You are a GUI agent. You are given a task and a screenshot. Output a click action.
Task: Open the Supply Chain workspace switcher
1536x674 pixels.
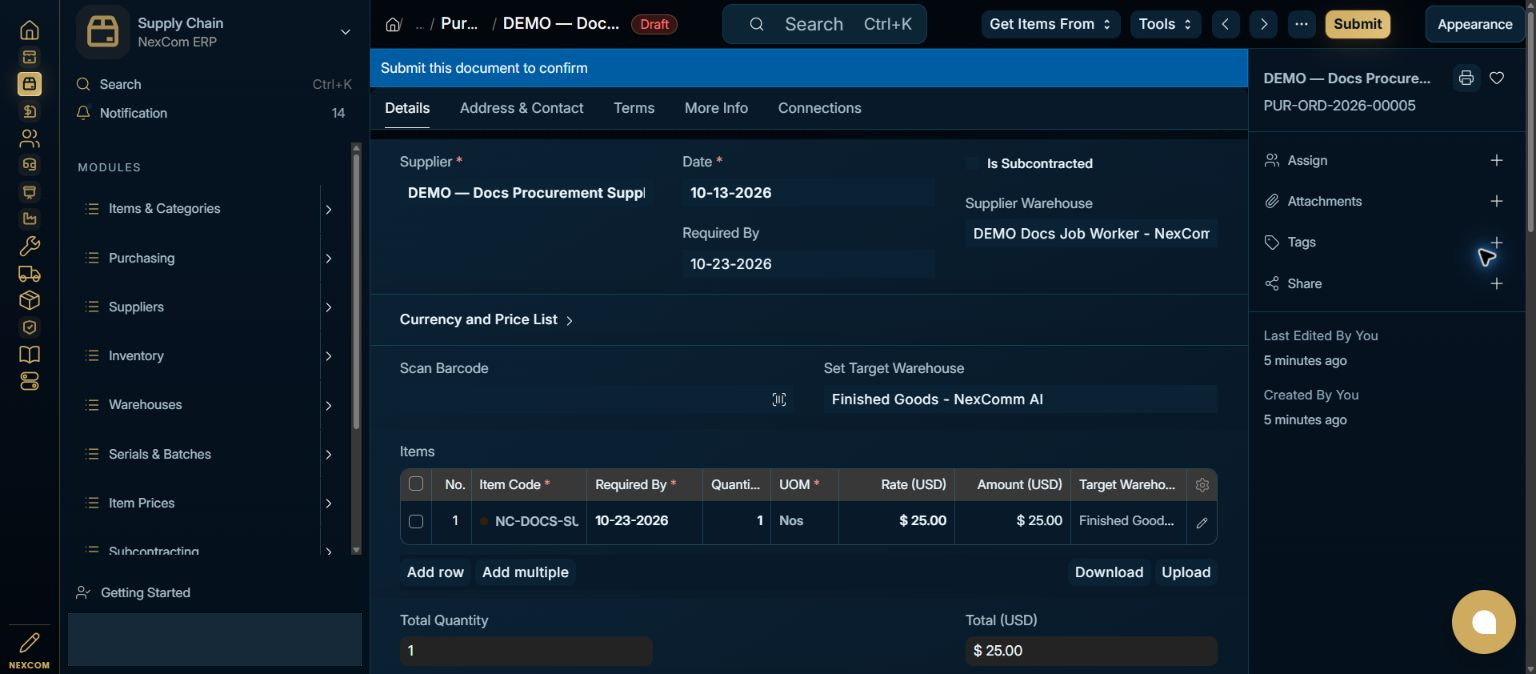click(x=215, y=32)
